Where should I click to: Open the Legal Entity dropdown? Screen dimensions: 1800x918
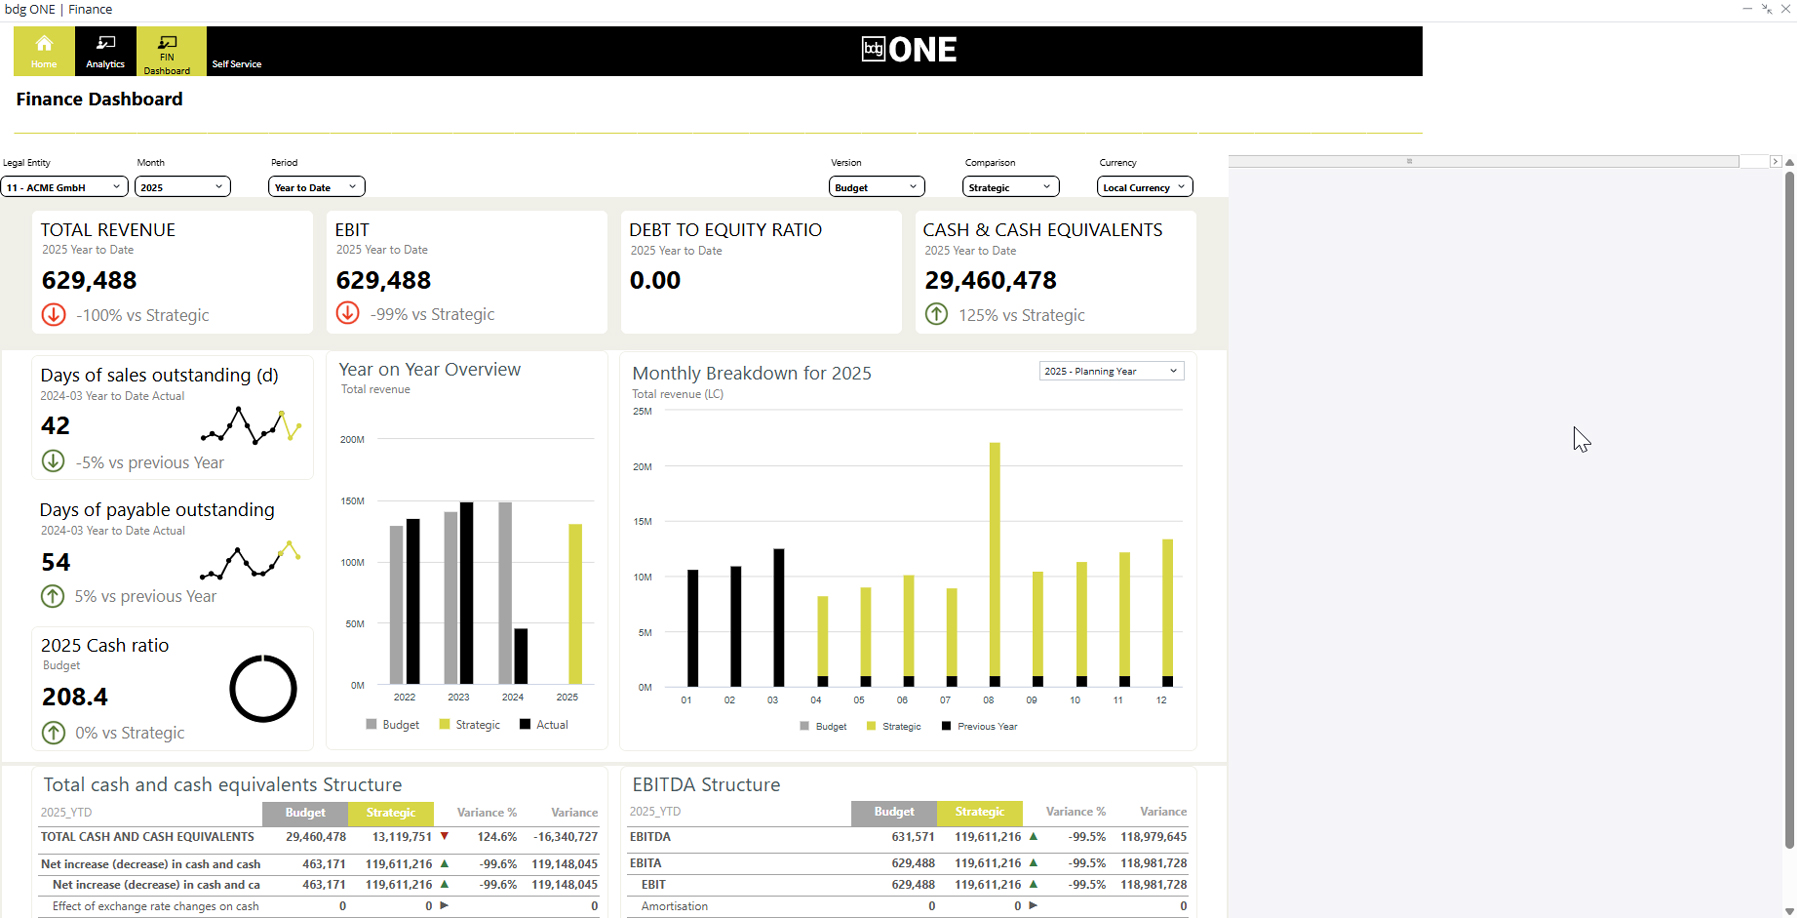click(64, 187)
